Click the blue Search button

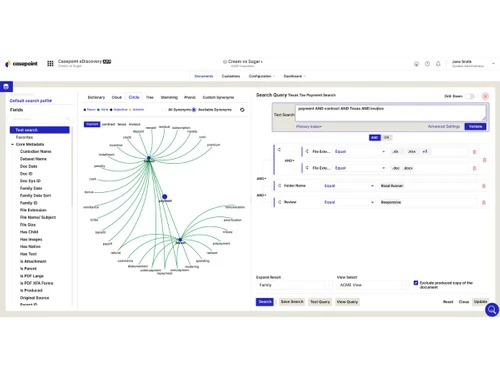pos(265,302)
